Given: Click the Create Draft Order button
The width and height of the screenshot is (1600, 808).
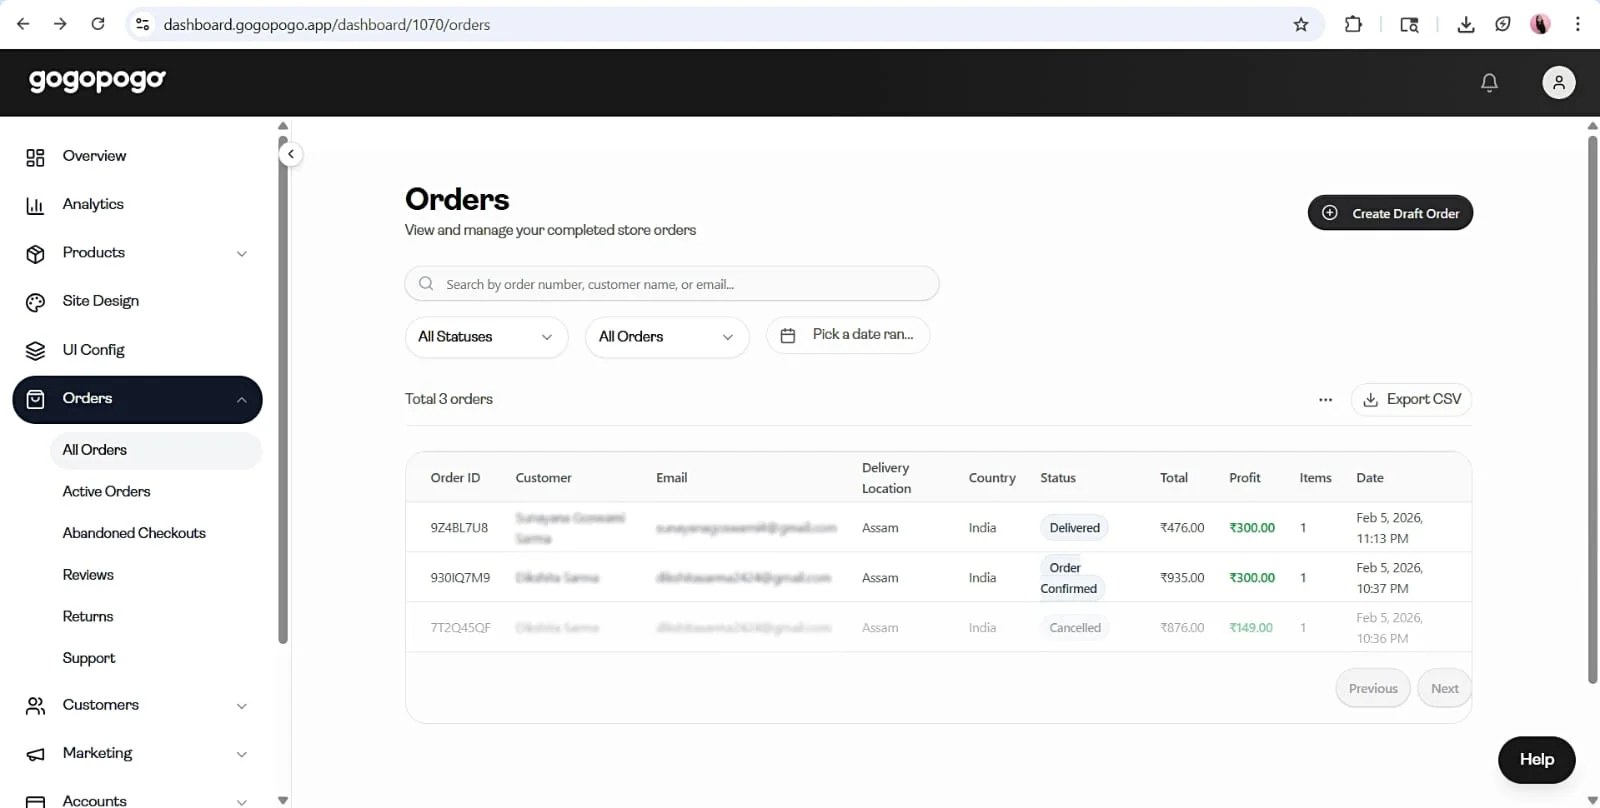Looking at the screenshot, I should pos(1390,213).
